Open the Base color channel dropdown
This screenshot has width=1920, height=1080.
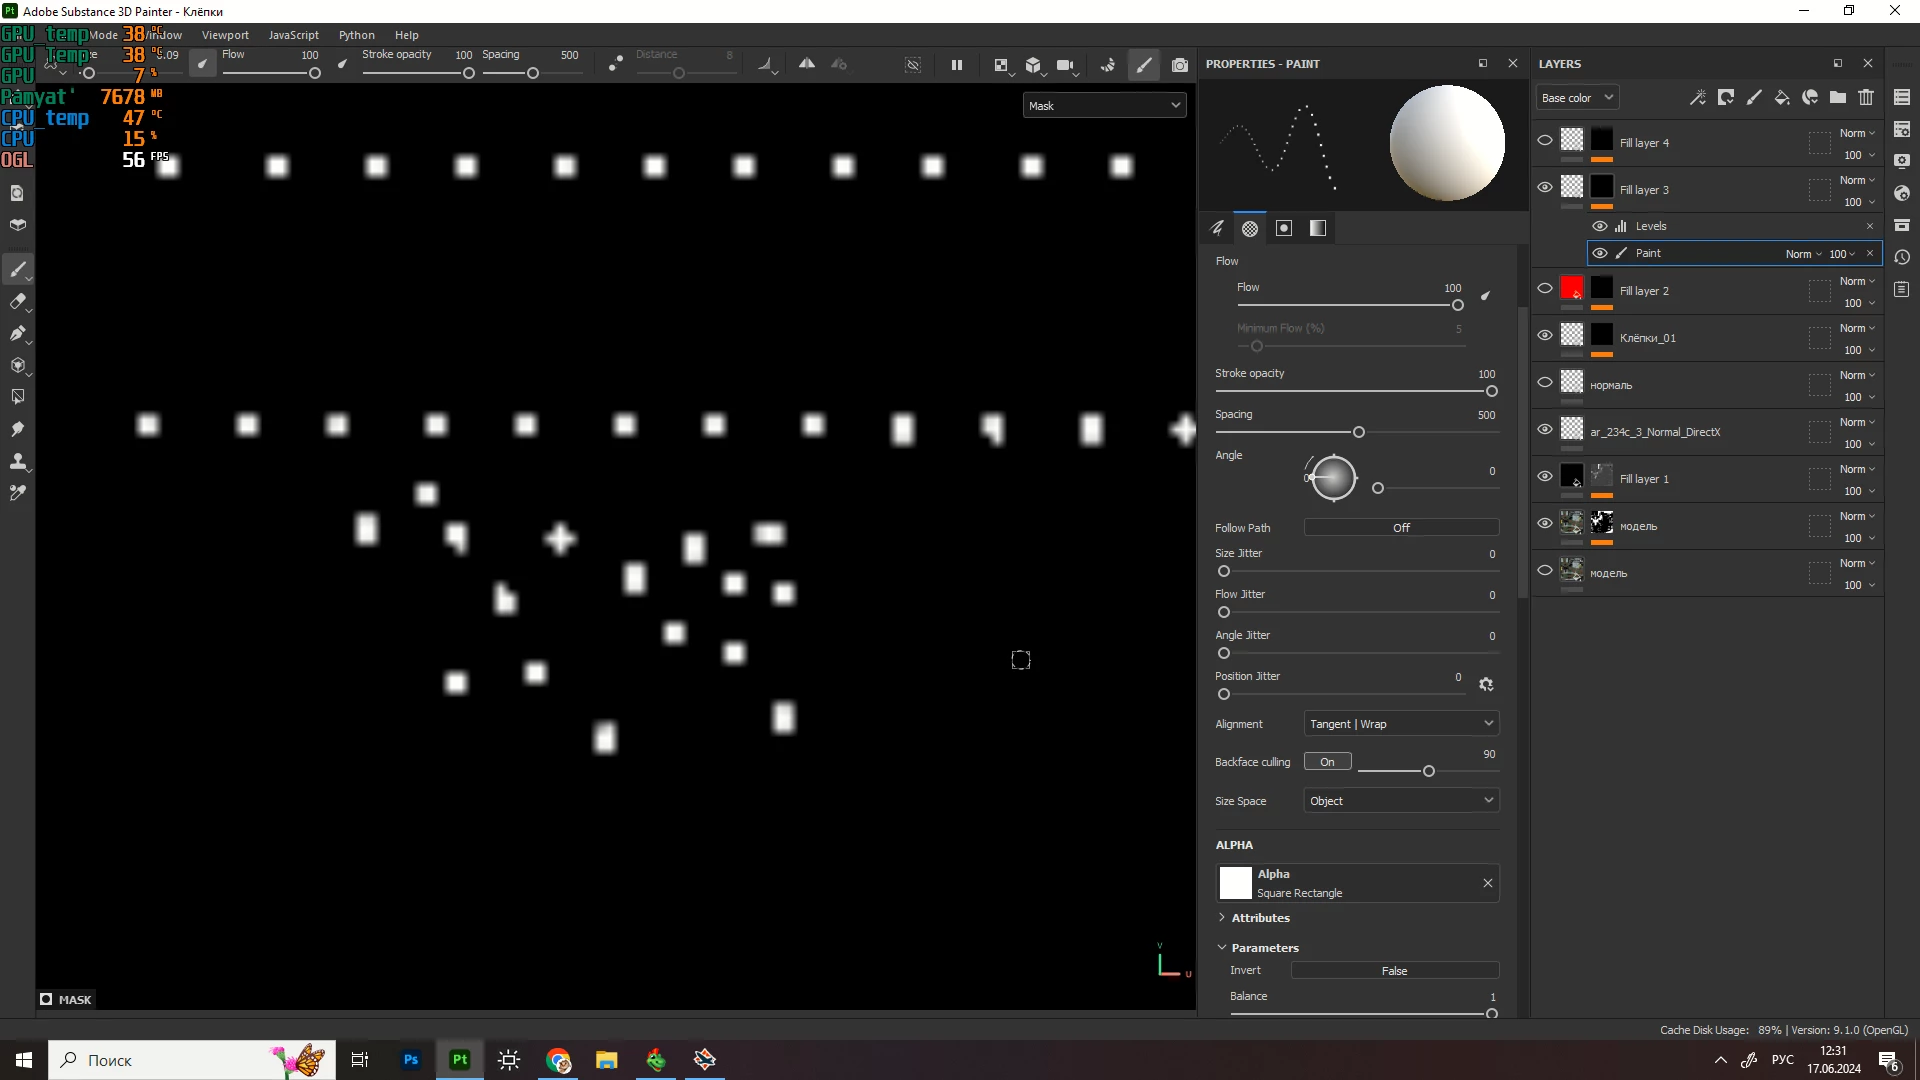(x=1577, y=98)
